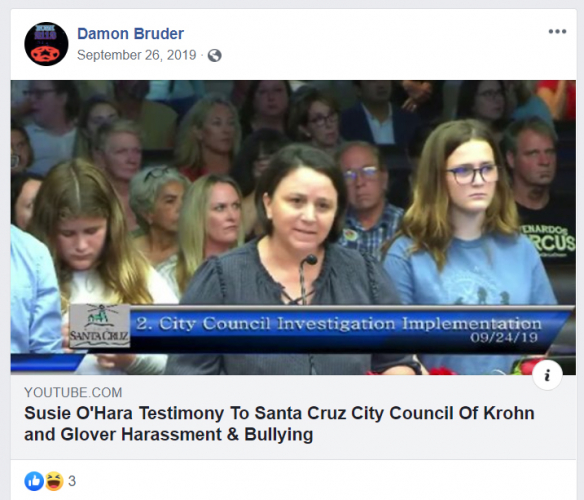Click the blue Like reaction icon
The height and width of the screenshot is (500, 584).
(x=34, y=481)
